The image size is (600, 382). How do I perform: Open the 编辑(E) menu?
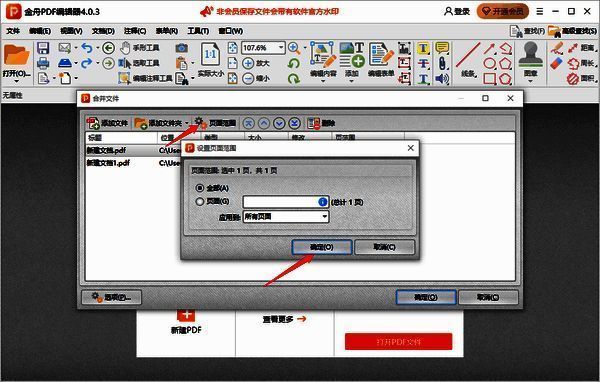[40, 31]
